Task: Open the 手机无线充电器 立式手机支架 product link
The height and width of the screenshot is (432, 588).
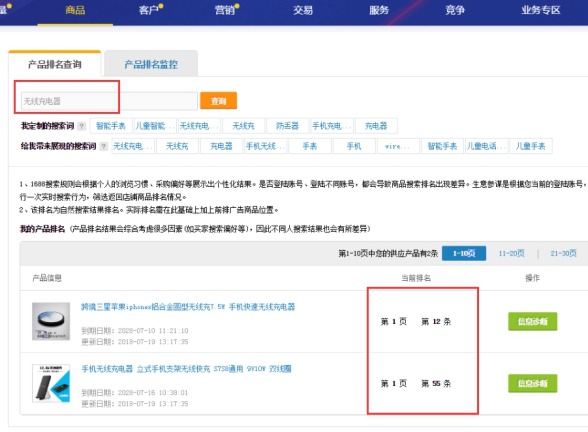Action: point(186,369)
